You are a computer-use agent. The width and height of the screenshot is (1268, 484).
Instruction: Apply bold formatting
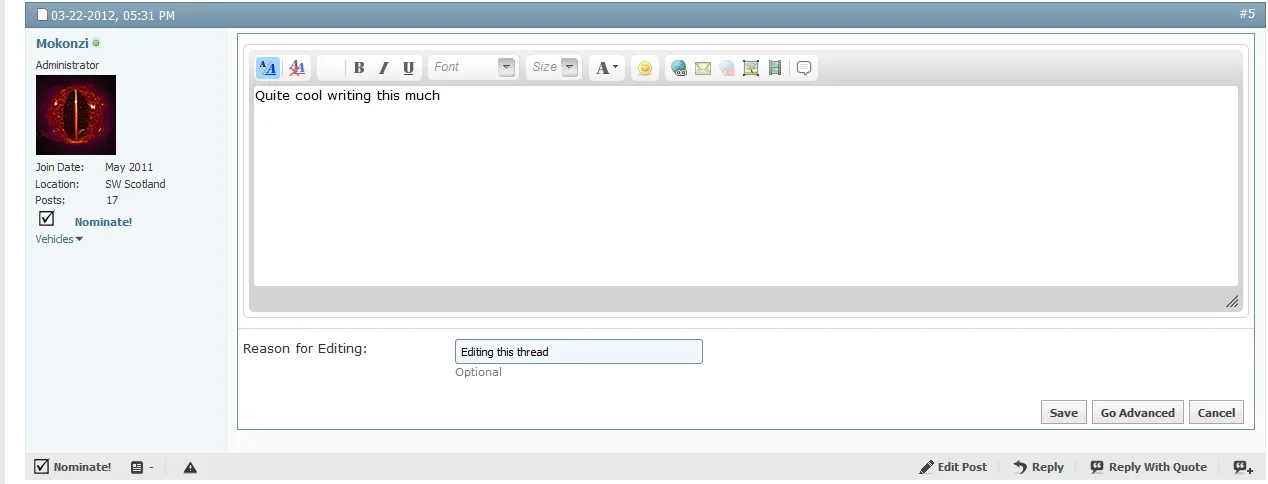359,68
